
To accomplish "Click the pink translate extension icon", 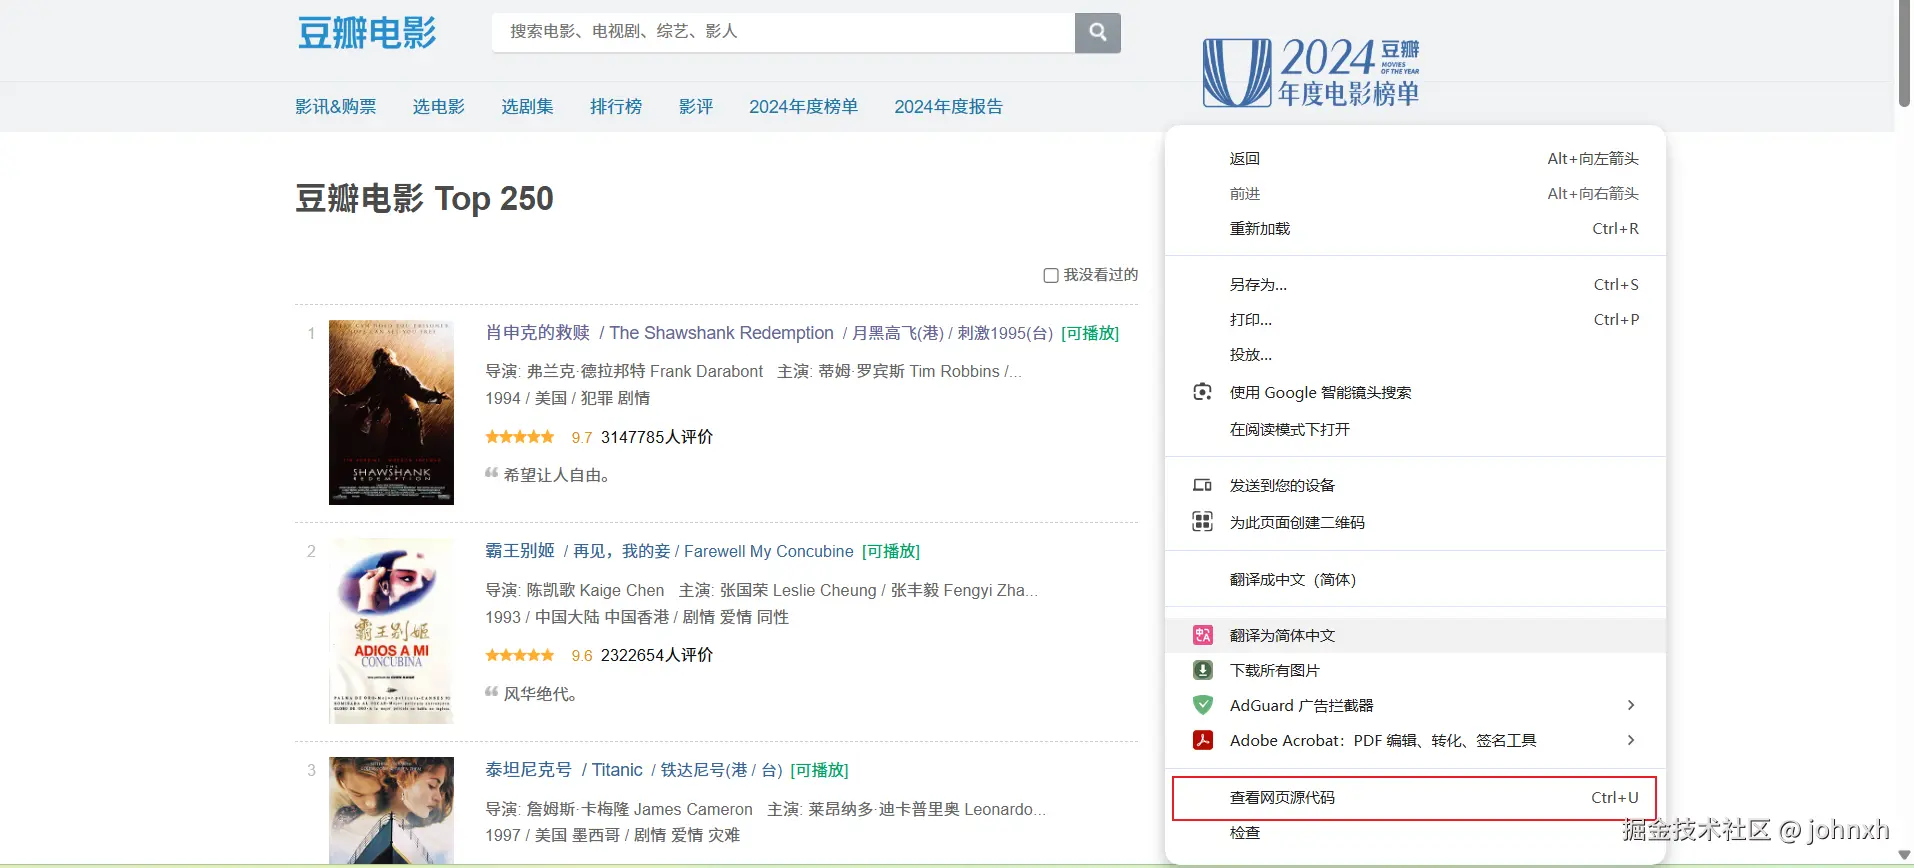I will pyautogui.click(x=1203, y=635).
